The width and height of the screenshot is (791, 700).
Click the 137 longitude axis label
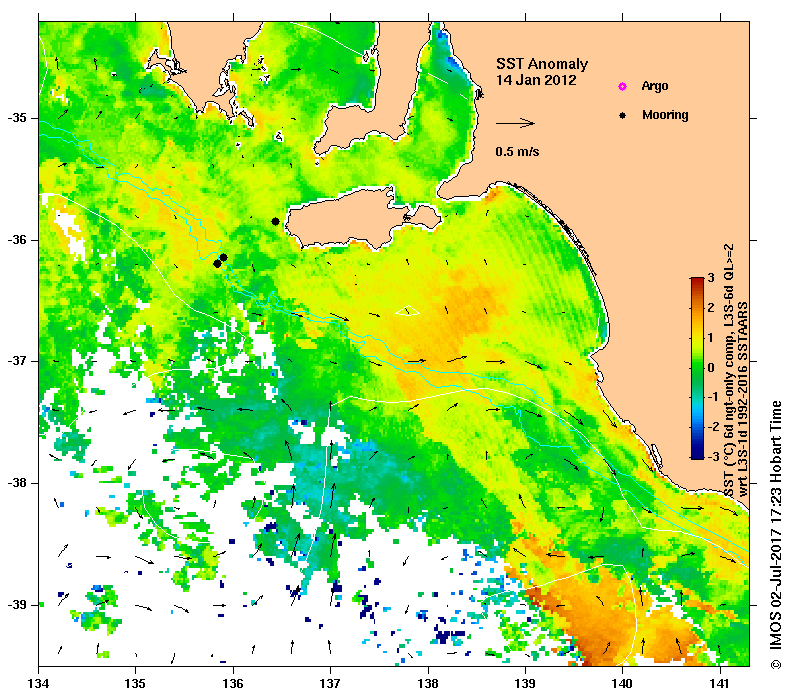[330, 684]
